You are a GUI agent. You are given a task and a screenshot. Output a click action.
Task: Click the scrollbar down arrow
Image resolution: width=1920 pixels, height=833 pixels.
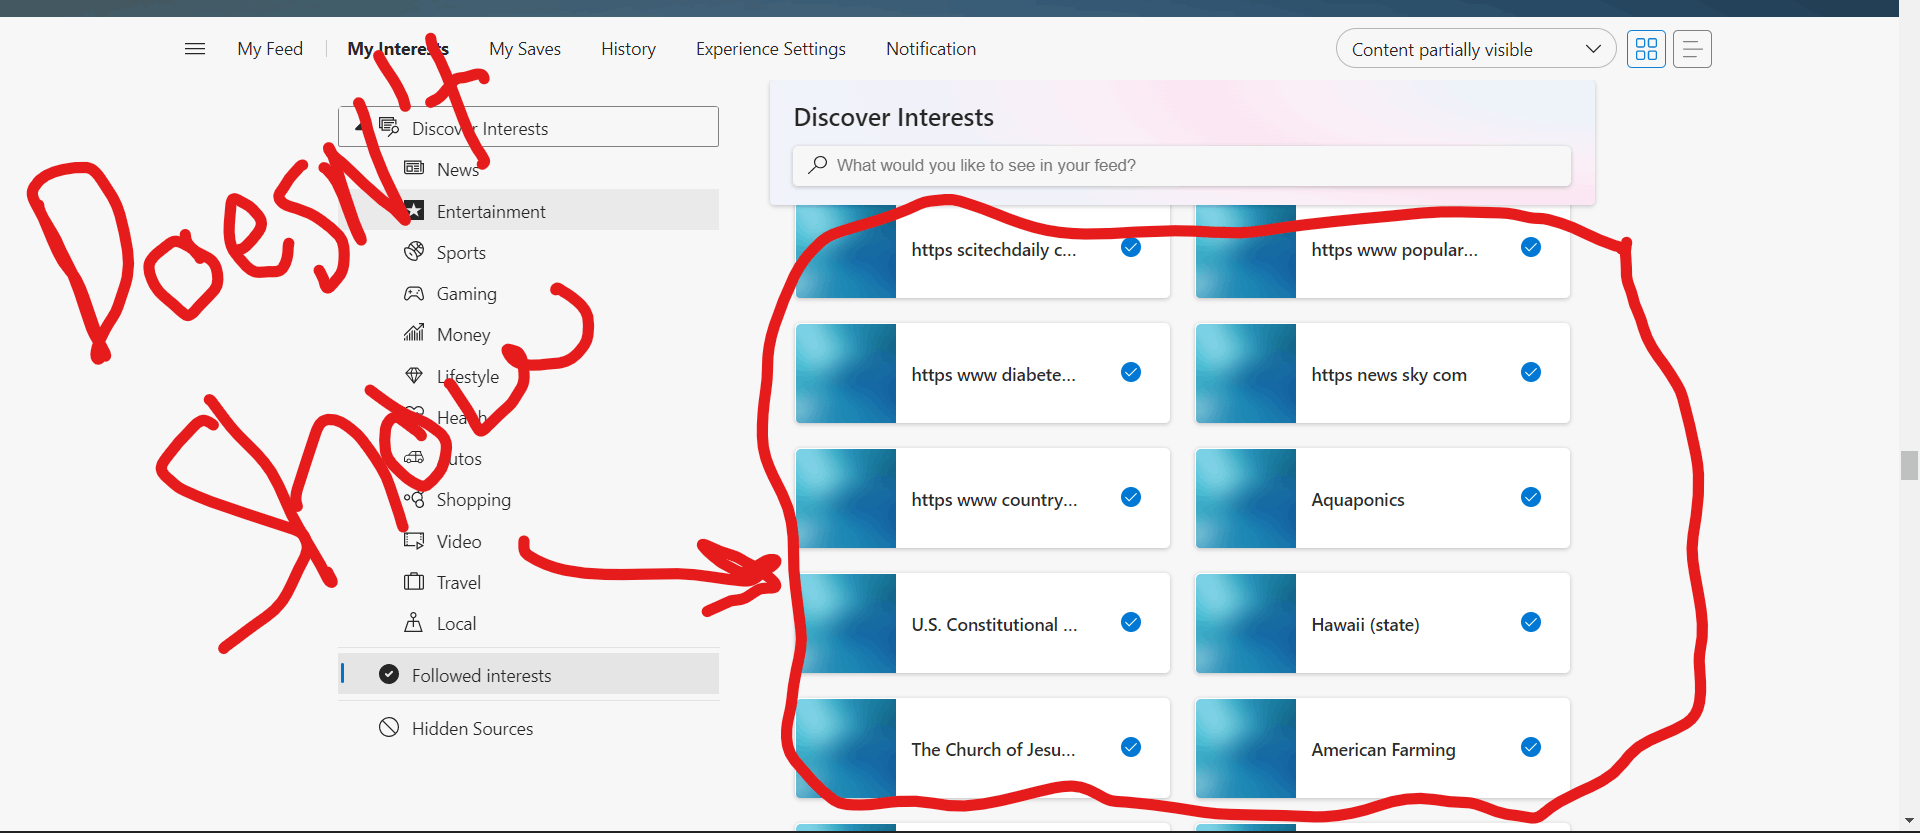[x=1909, y=822]
